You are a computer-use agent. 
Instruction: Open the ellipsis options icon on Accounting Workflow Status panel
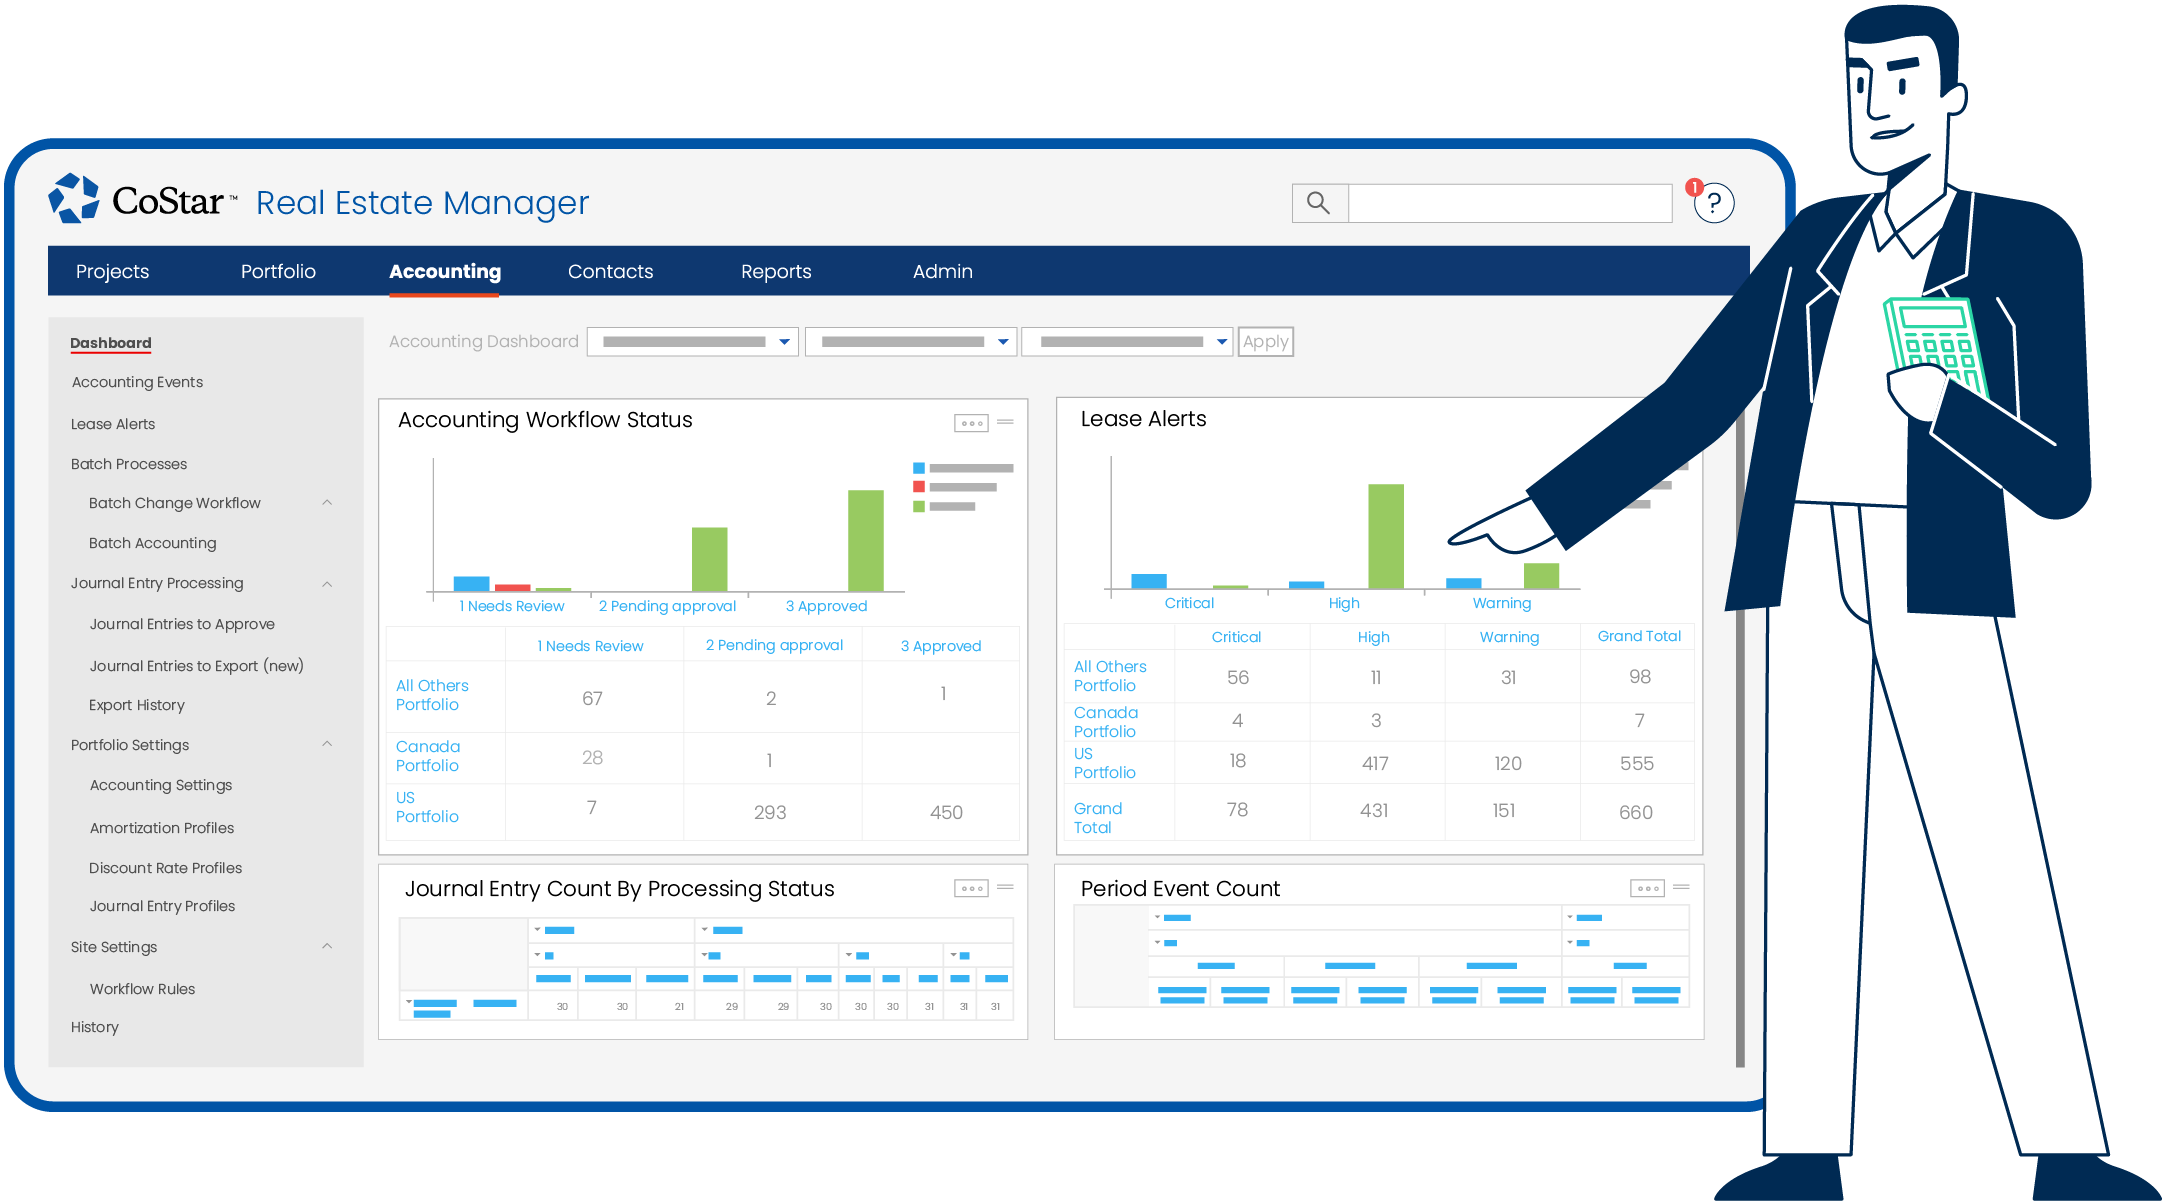[970, 423]
